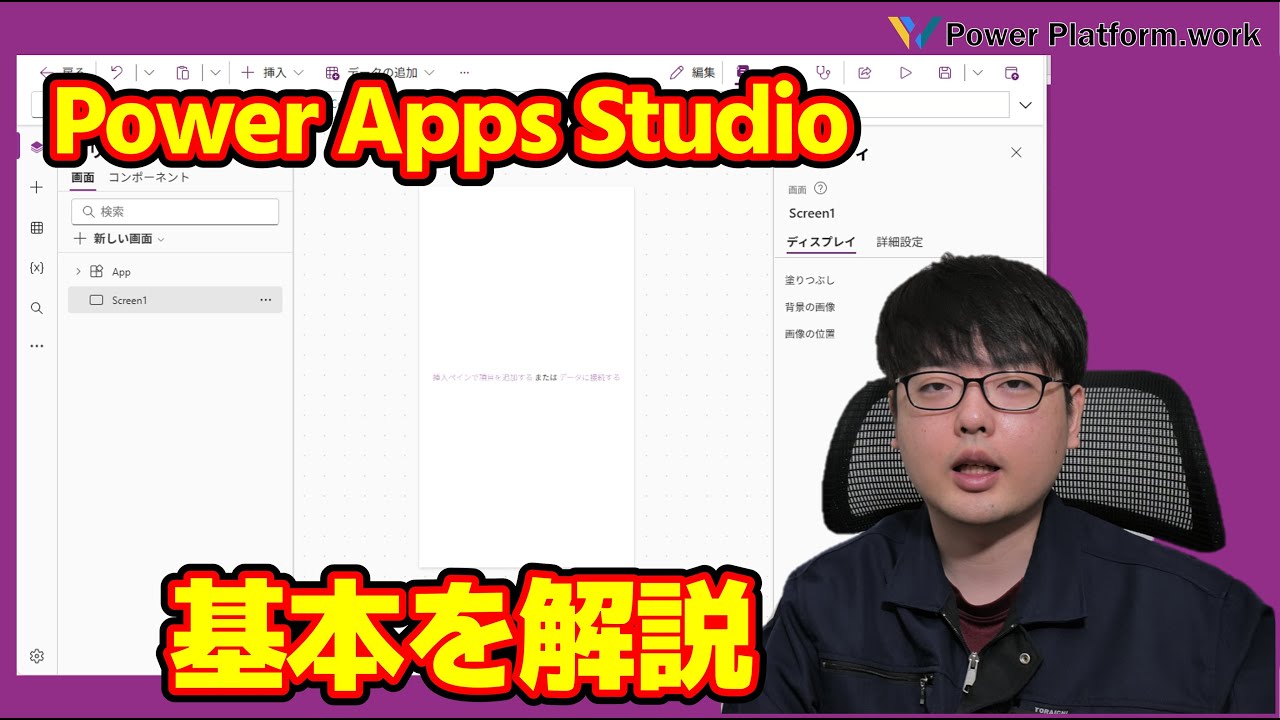Open the sidebar more options ellipsis
The height and width of the screenshot is (720, 1280).
coord(37,346)
